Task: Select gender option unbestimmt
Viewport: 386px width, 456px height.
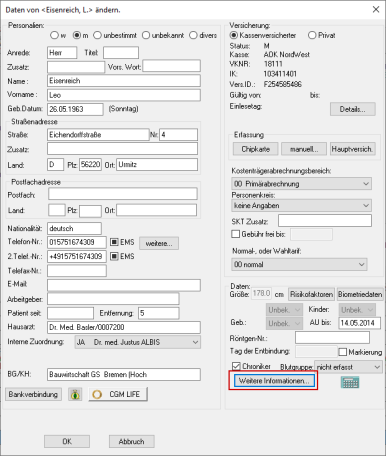Action: pos(97,35)
